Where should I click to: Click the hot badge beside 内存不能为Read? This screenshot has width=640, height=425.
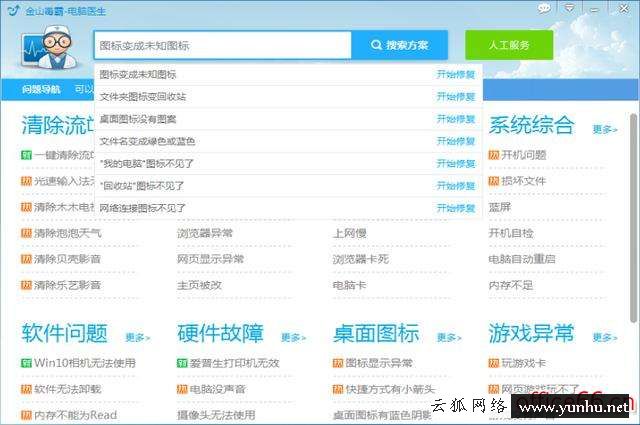(x=26, y=415)
